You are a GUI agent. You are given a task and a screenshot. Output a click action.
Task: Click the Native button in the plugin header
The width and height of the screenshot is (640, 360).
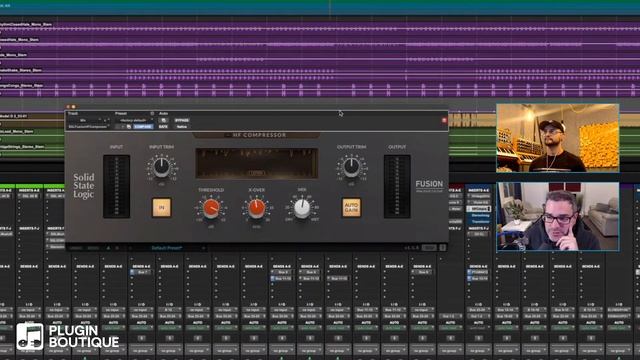pos(182,127)
